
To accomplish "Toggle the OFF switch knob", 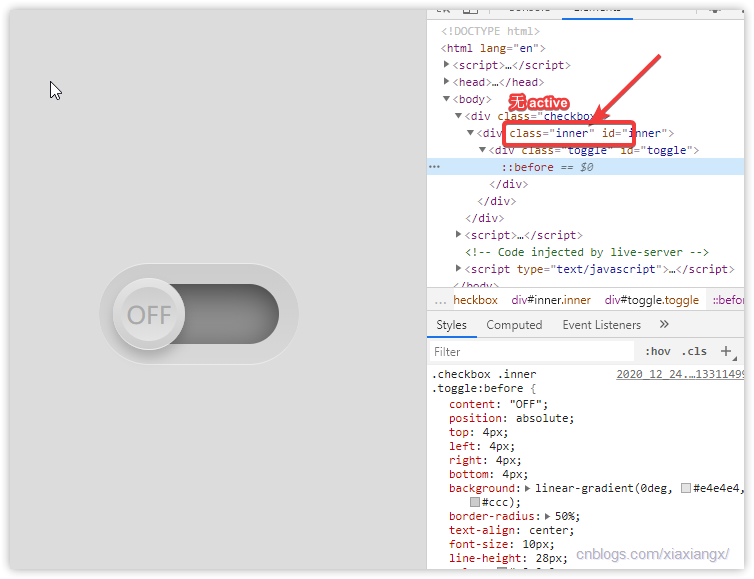I will [149, 314].
